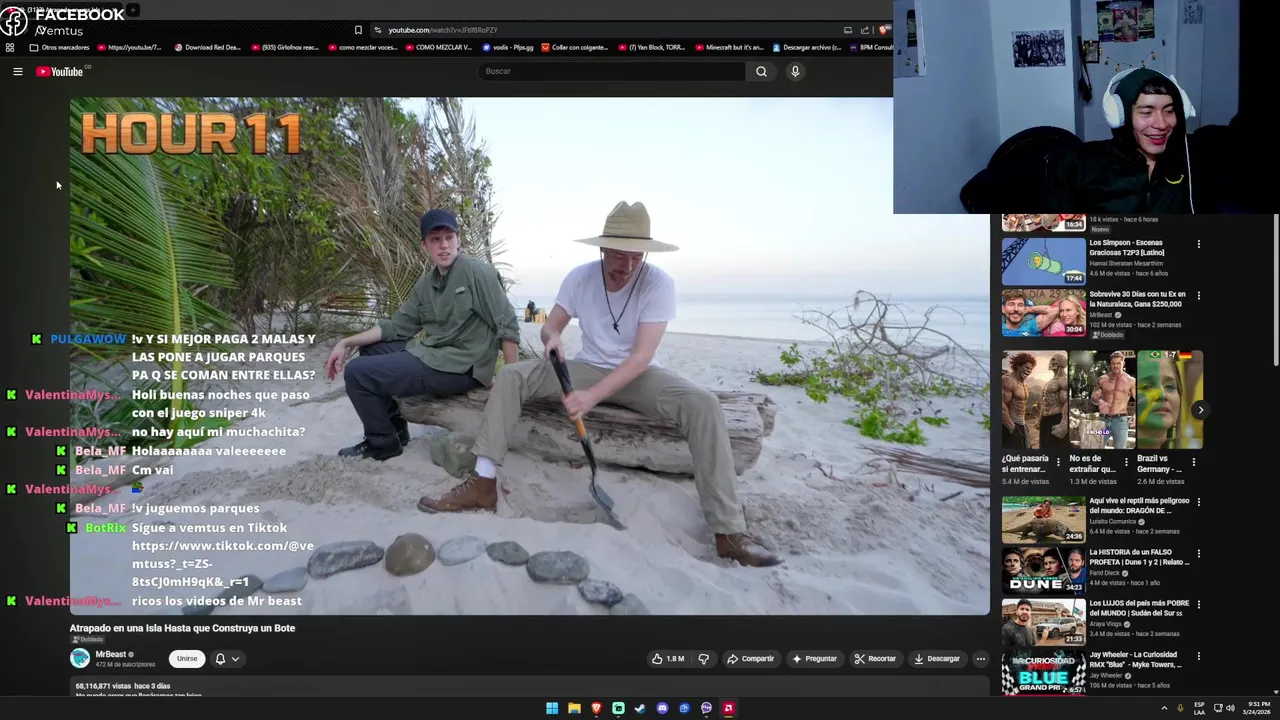Viewport: 1280px width, 720px height.
Task: Open a new browser tab
Action: 133,10
